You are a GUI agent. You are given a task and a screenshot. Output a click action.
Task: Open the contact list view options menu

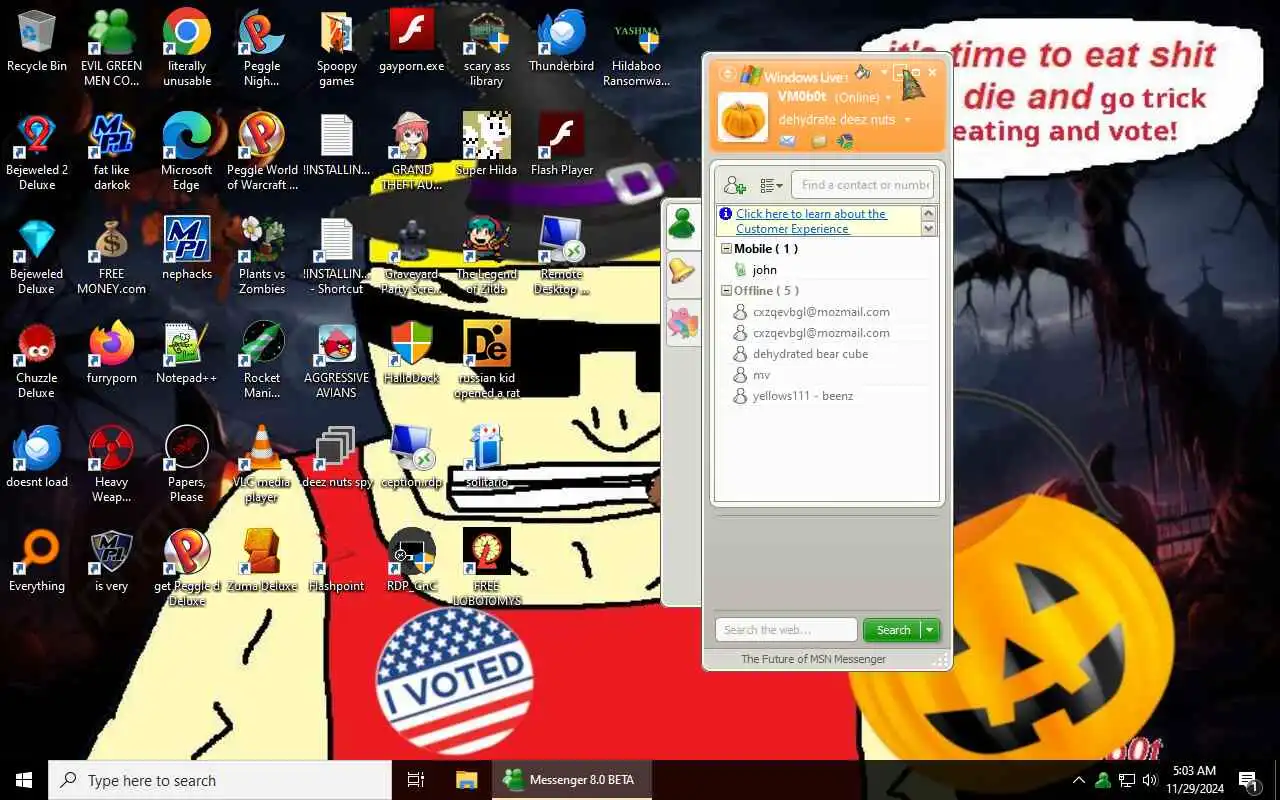point(771,185)
